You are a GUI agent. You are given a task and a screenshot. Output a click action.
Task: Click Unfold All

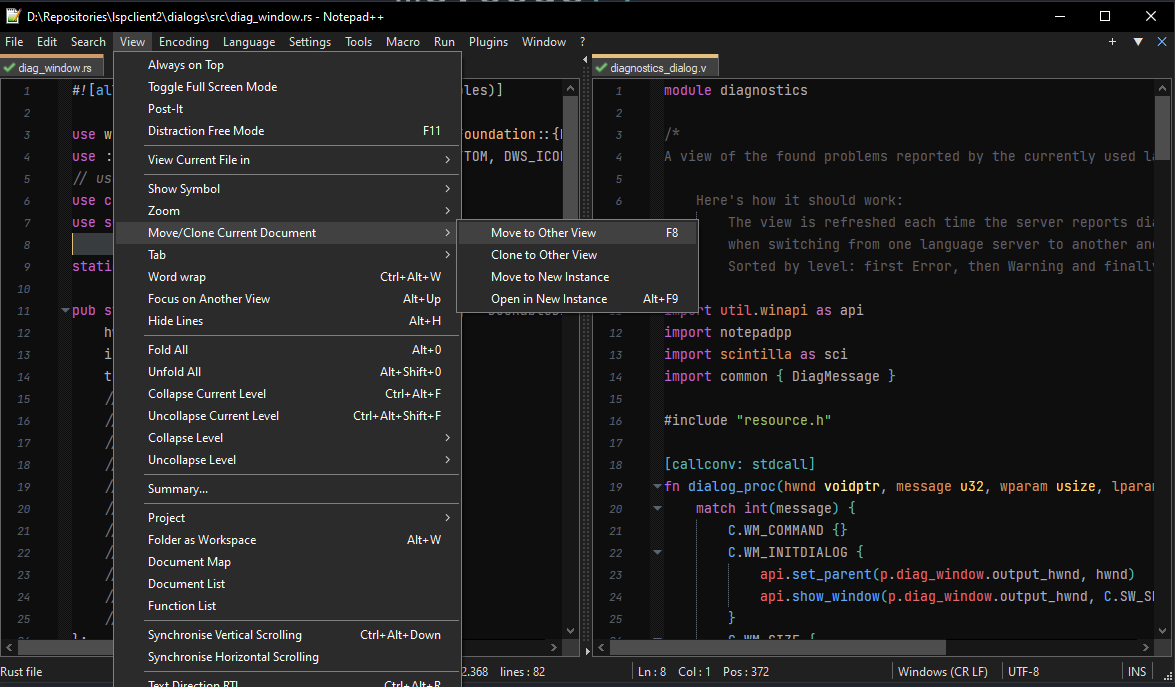(288, 372)
